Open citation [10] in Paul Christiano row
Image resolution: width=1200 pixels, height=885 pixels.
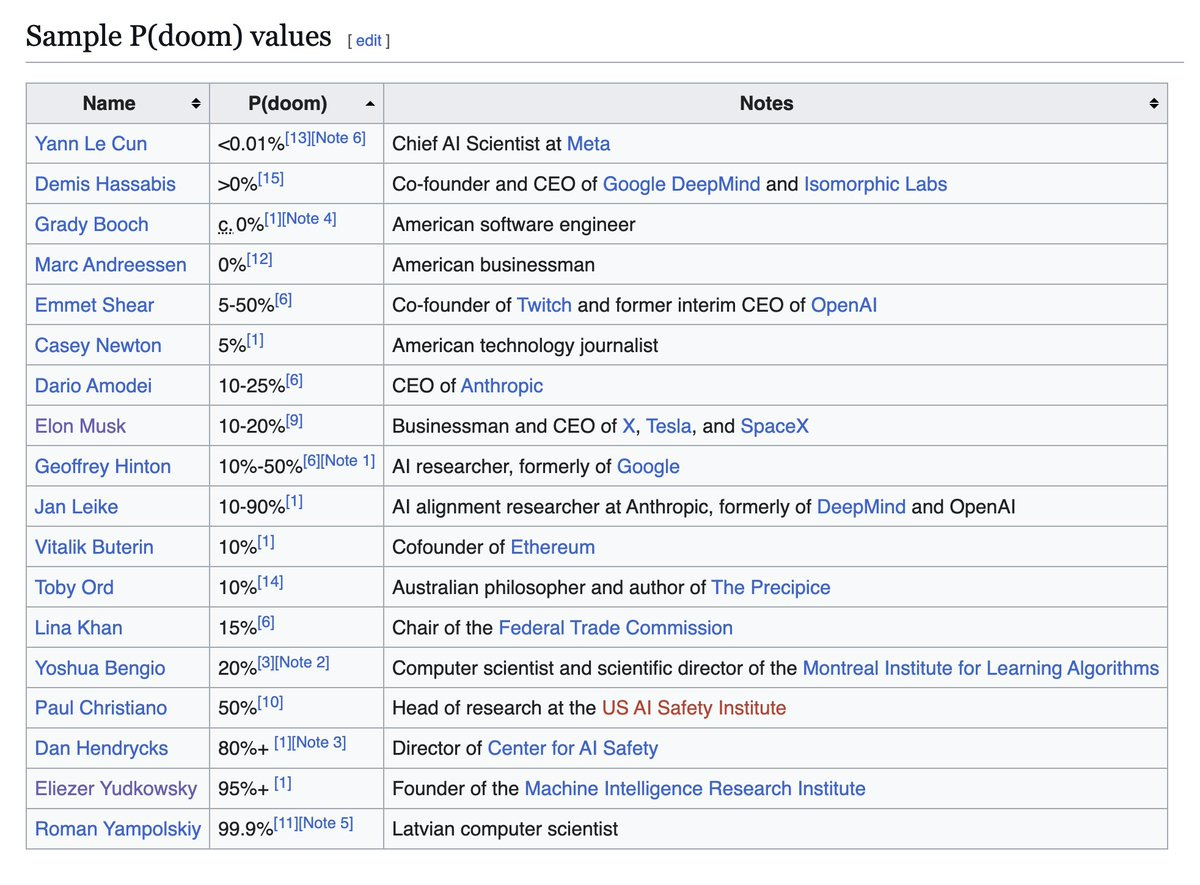point(270,702)
